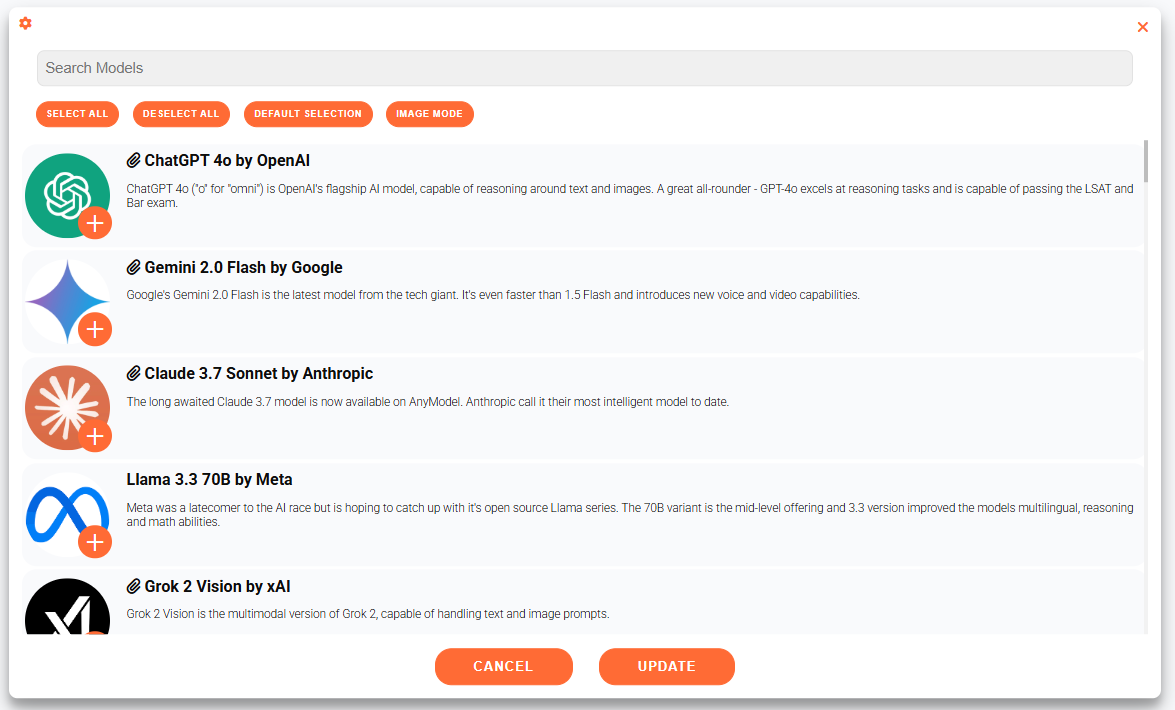Image resolution: width=1175 pixels, height=710 pixels.
Task: Add ChatGPT 4o using its plus toggle
Action: [x=95, y=223]
